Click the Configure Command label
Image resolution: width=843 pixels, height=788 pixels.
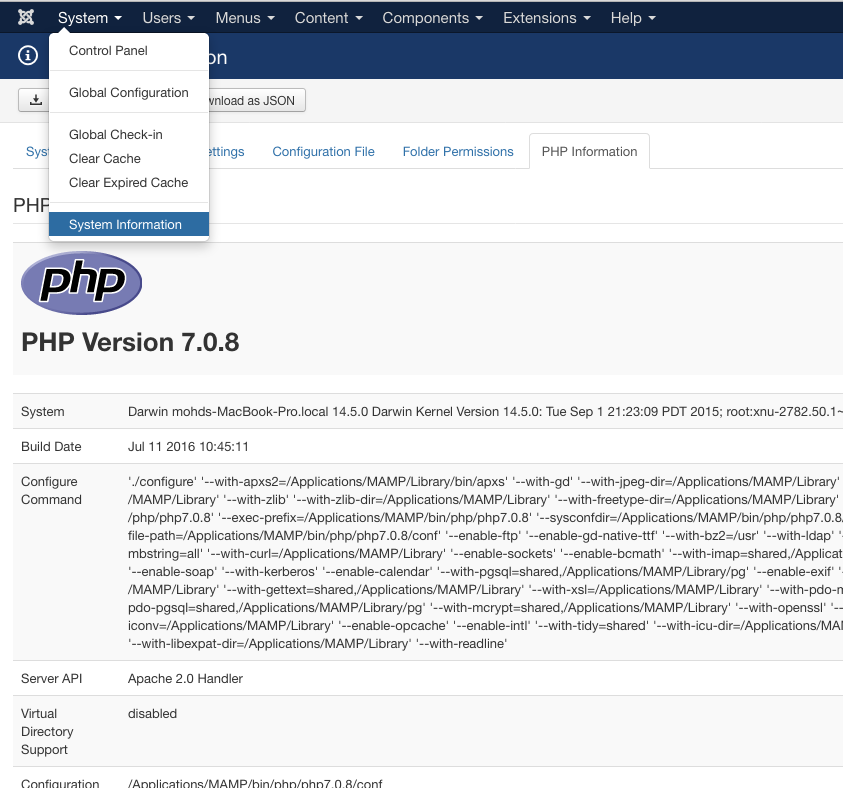51,490
